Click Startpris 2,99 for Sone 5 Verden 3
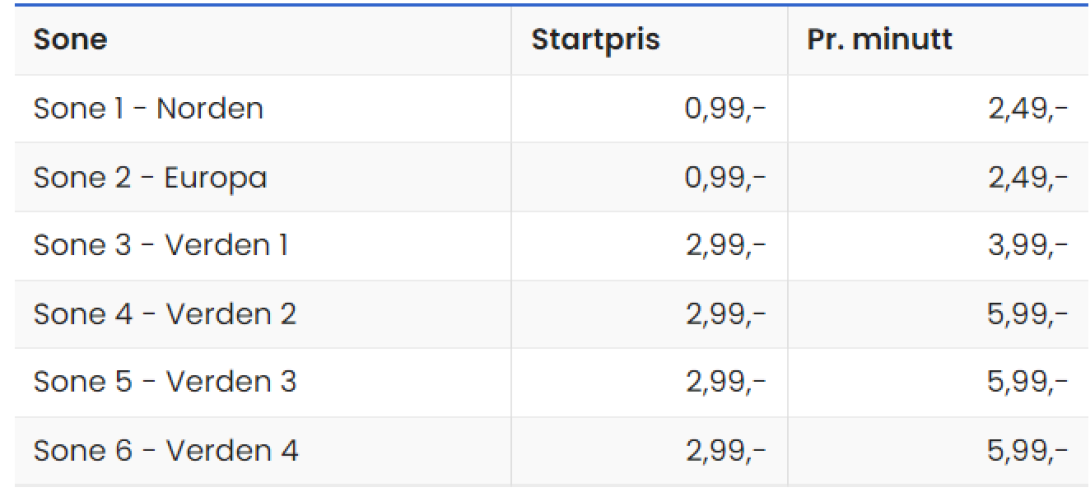Screen dimensions: 1090x492 click(x=725, y=383)
